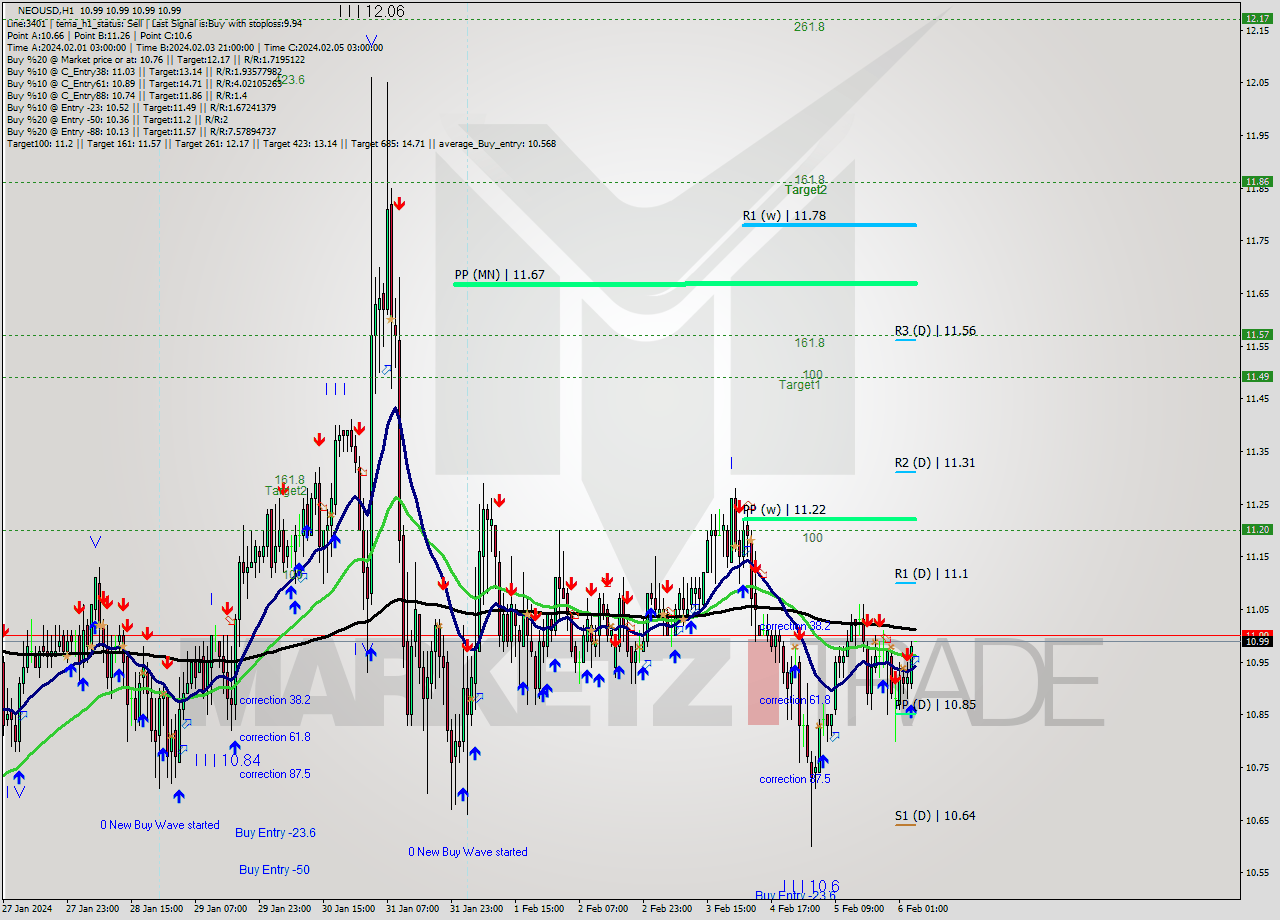Click the PP (w) | 11.22 pivot label

click(x=784, y=509)
